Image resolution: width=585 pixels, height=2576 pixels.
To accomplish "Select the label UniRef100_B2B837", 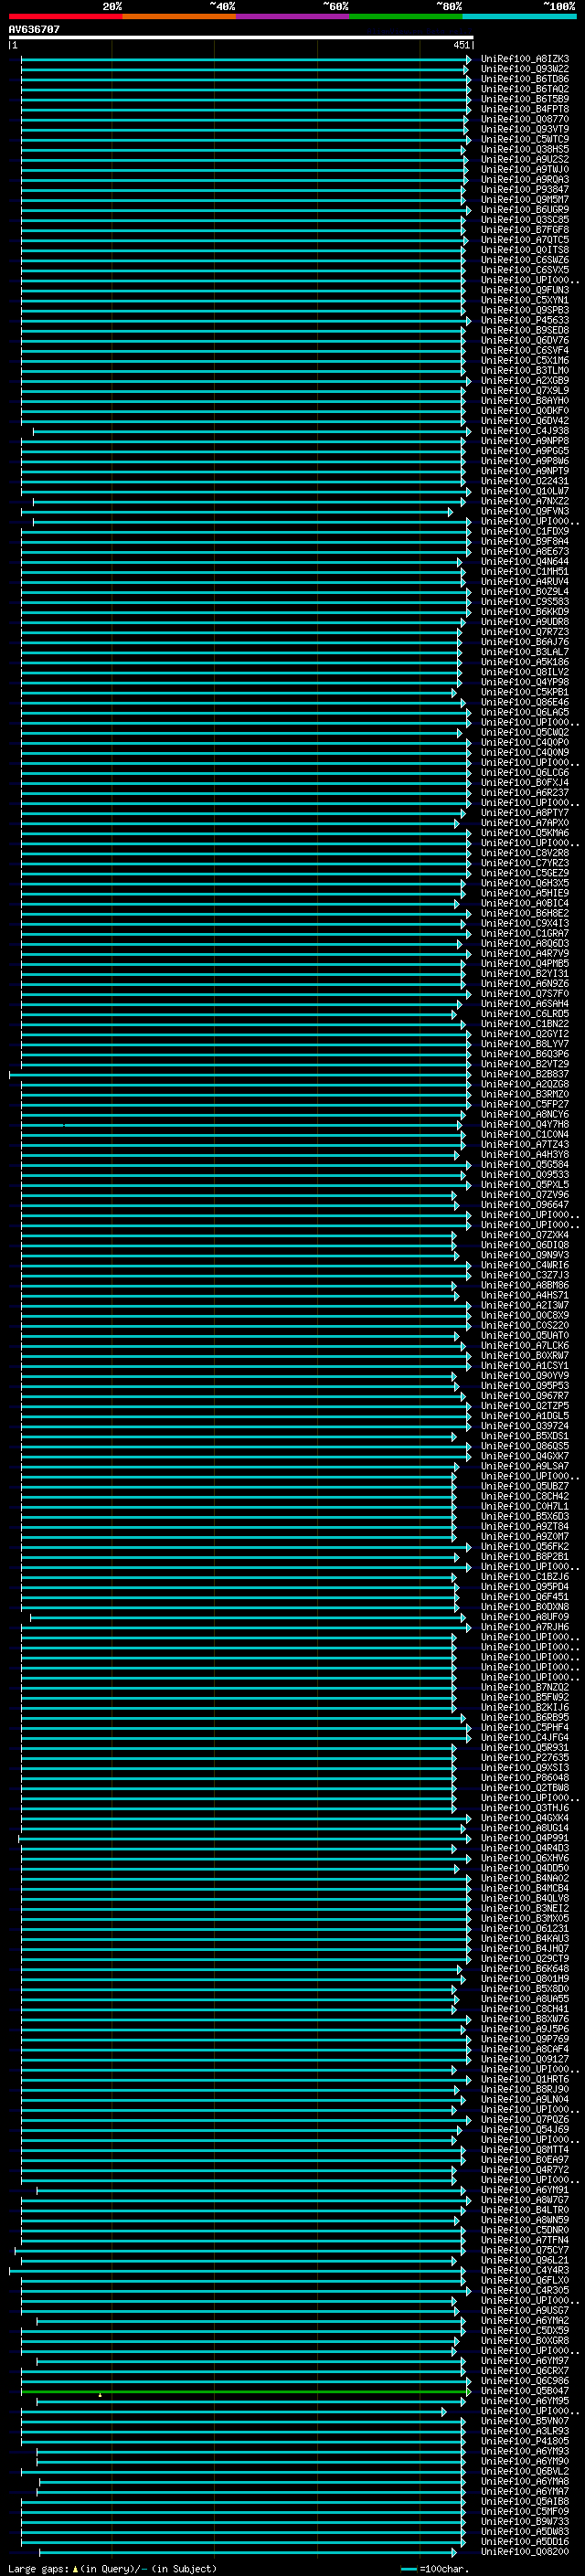I will pyautogui.click(x=525, y=1075).
